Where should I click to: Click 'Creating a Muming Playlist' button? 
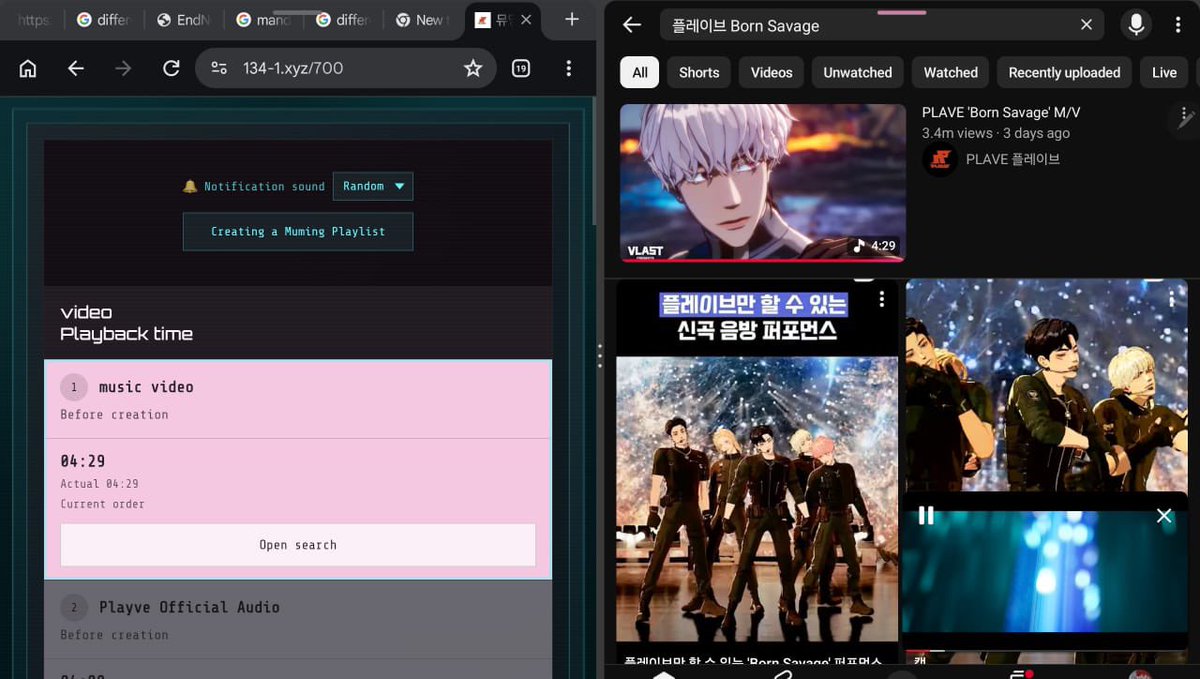(298, 231)
